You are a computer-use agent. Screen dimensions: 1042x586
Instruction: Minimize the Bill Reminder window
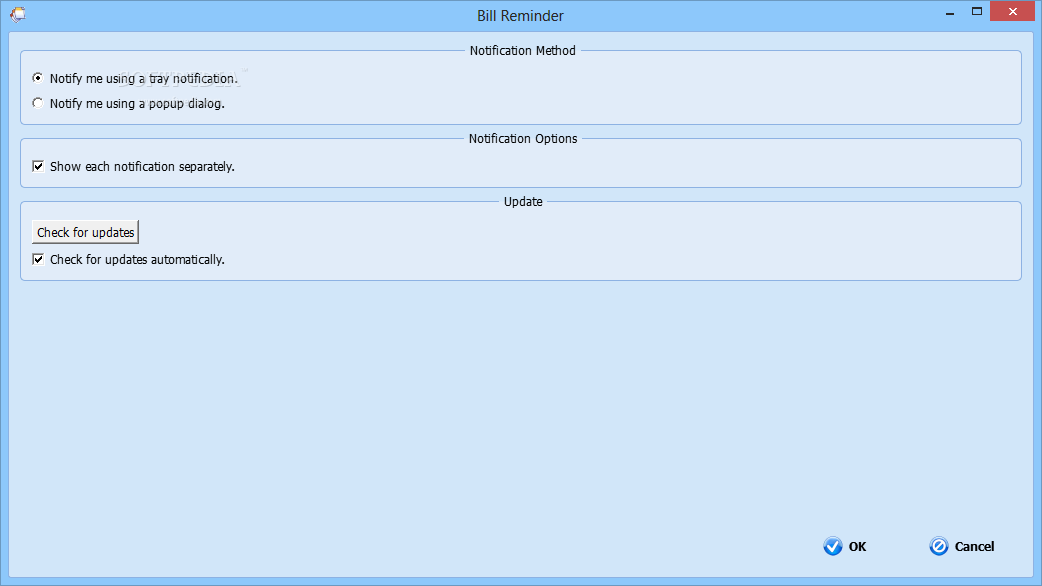tap(950, 12)
